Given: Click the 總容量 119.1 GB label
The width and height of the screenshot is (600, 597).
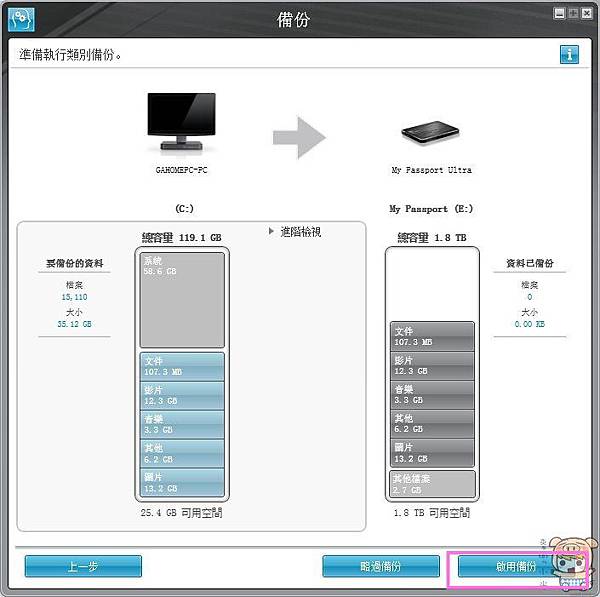Looking at the screenshot, I should 182,238.
